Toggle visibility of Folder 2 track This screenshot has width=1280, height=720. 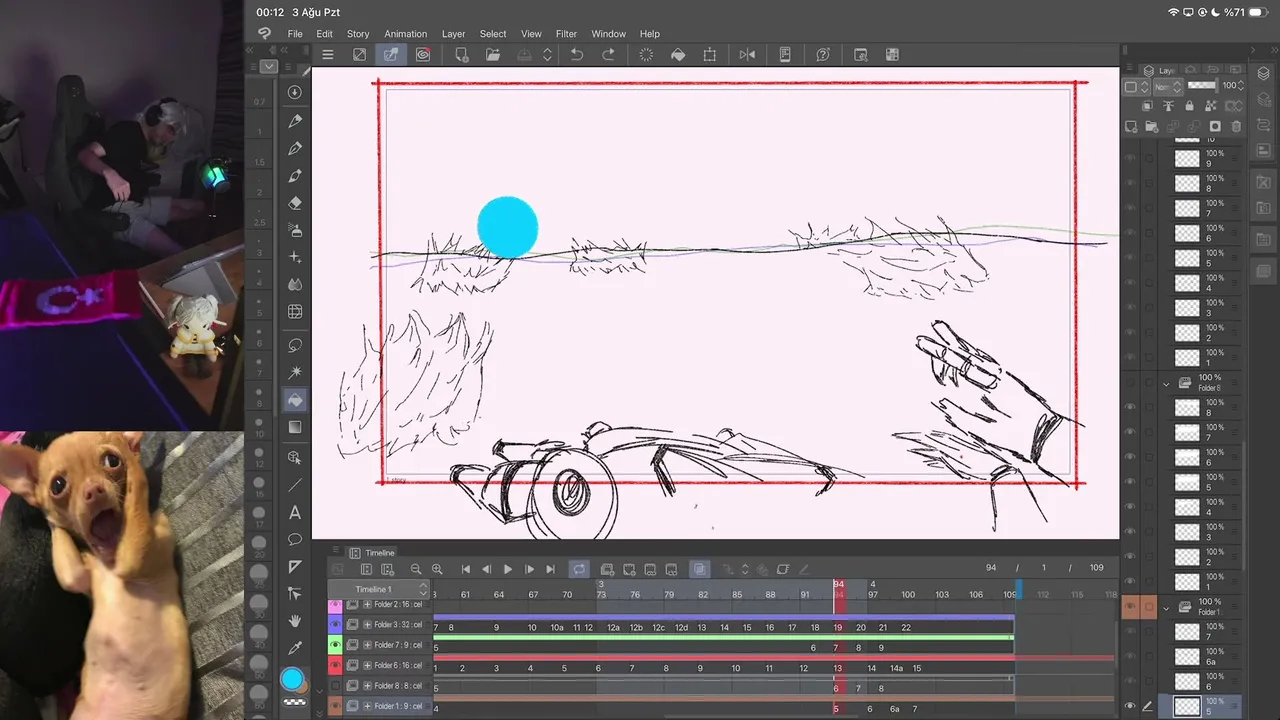(335, 605)
